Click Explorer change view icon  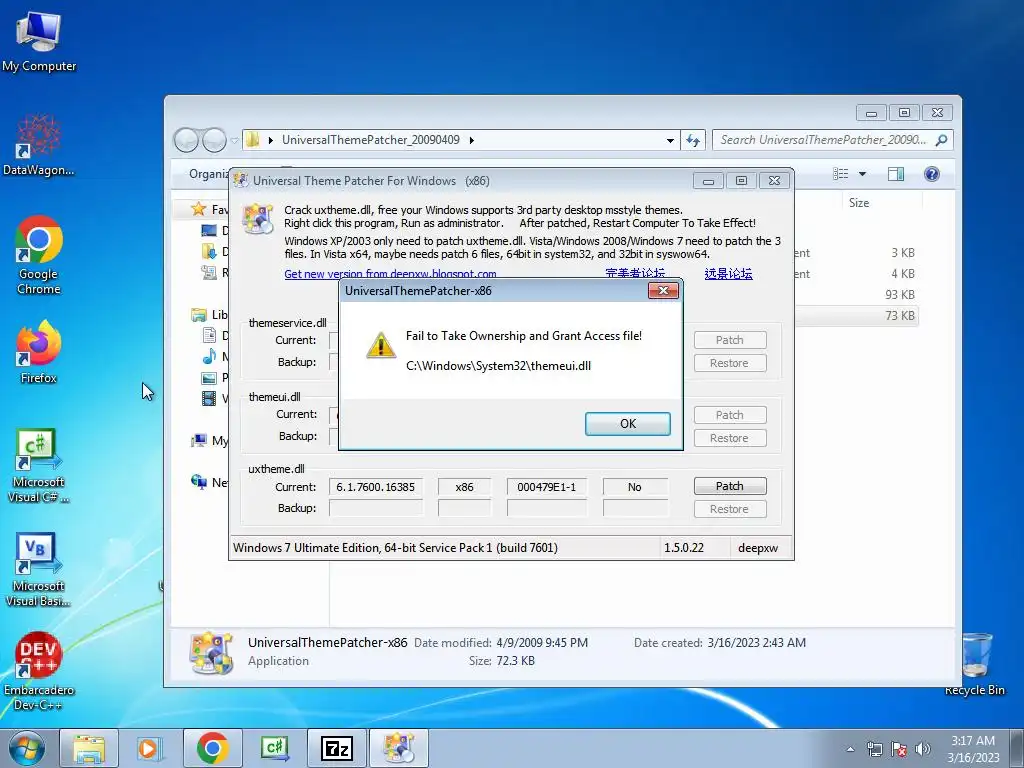[x=840, y=174]
